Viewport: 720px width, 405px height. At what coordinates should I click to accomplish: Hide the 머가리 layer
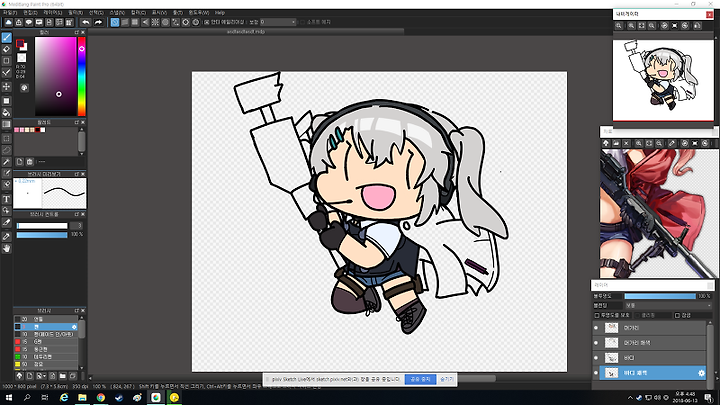(x=596, y=328)
